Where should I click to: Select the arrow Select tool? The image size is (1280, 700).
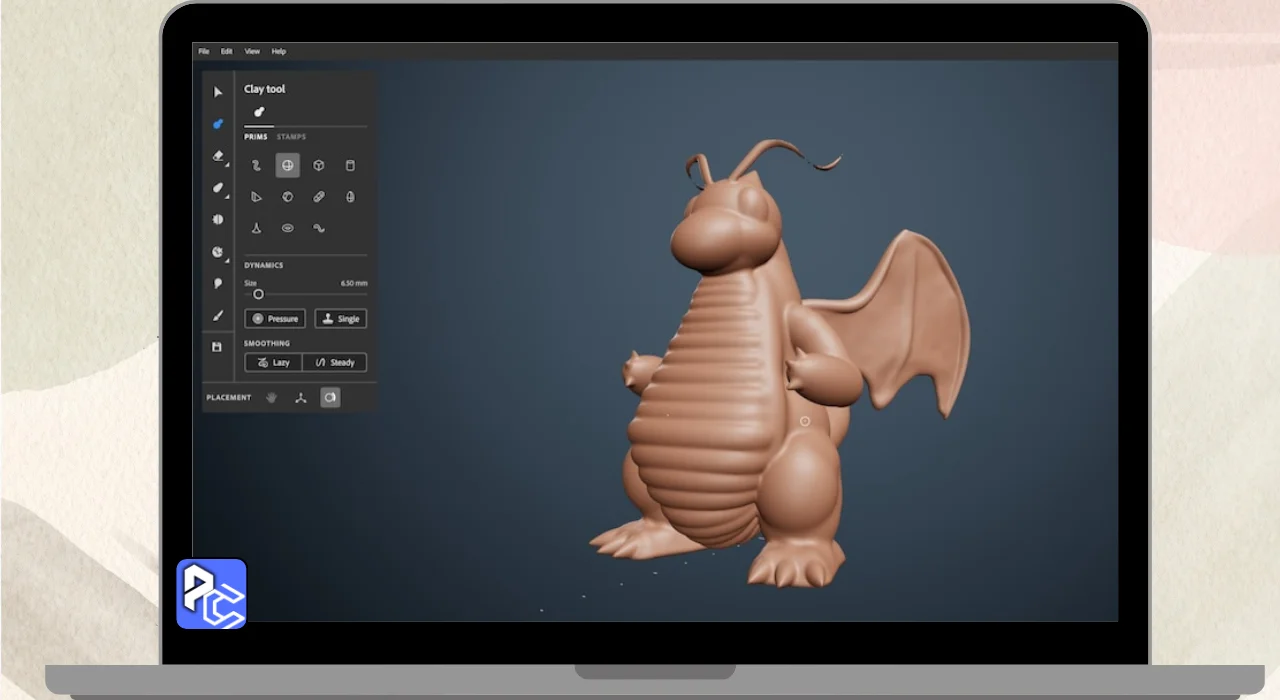tap(218, 92)
